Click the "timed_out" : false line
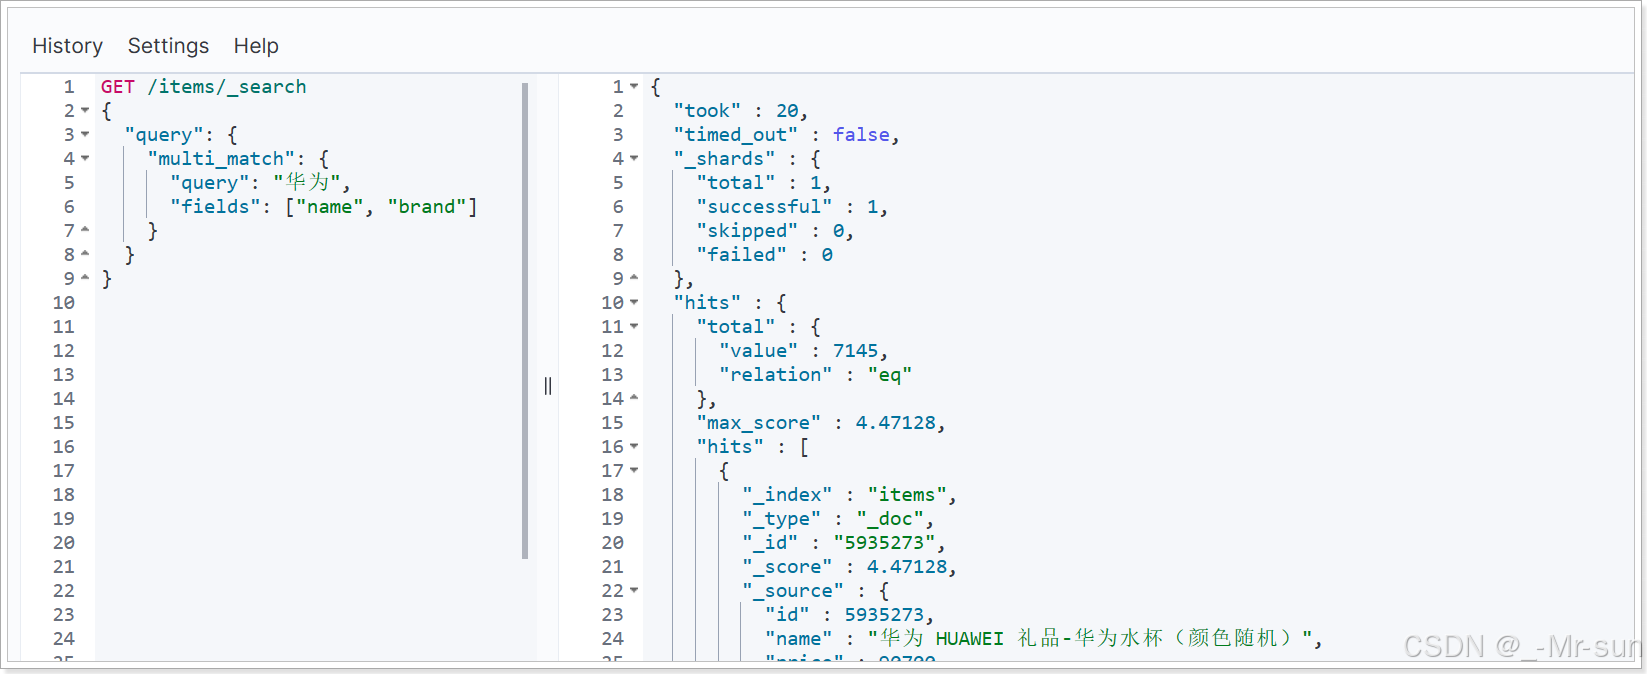 (786, 135)
